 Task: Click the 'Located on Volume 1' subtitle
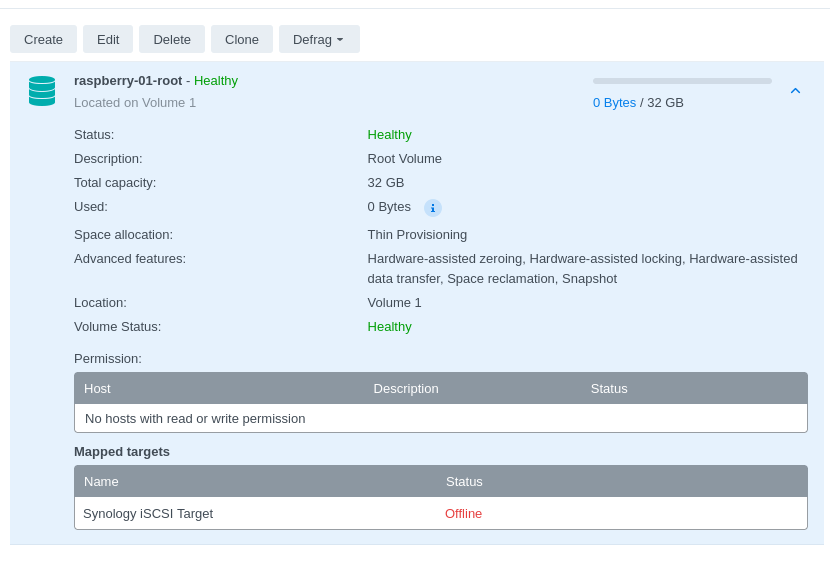(x=135, y=103)
